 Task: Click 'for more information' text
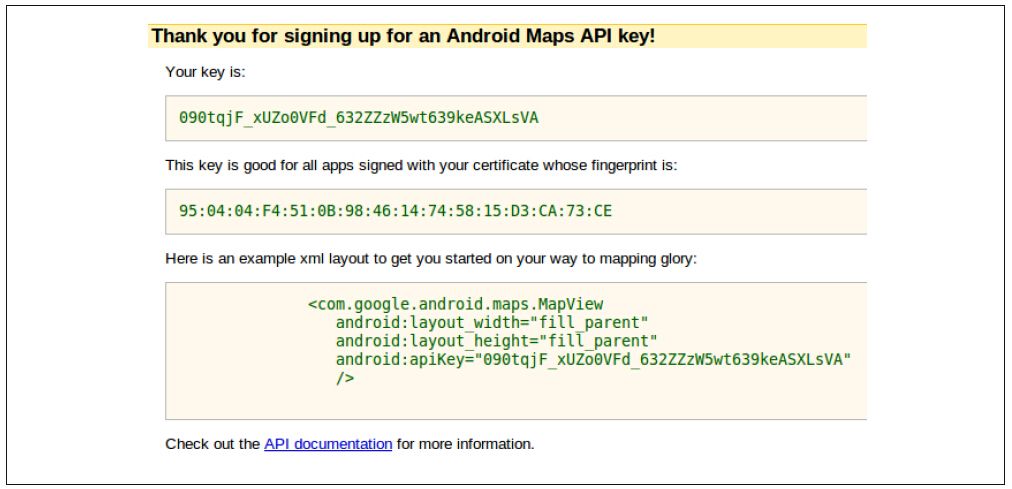(465, 444)
